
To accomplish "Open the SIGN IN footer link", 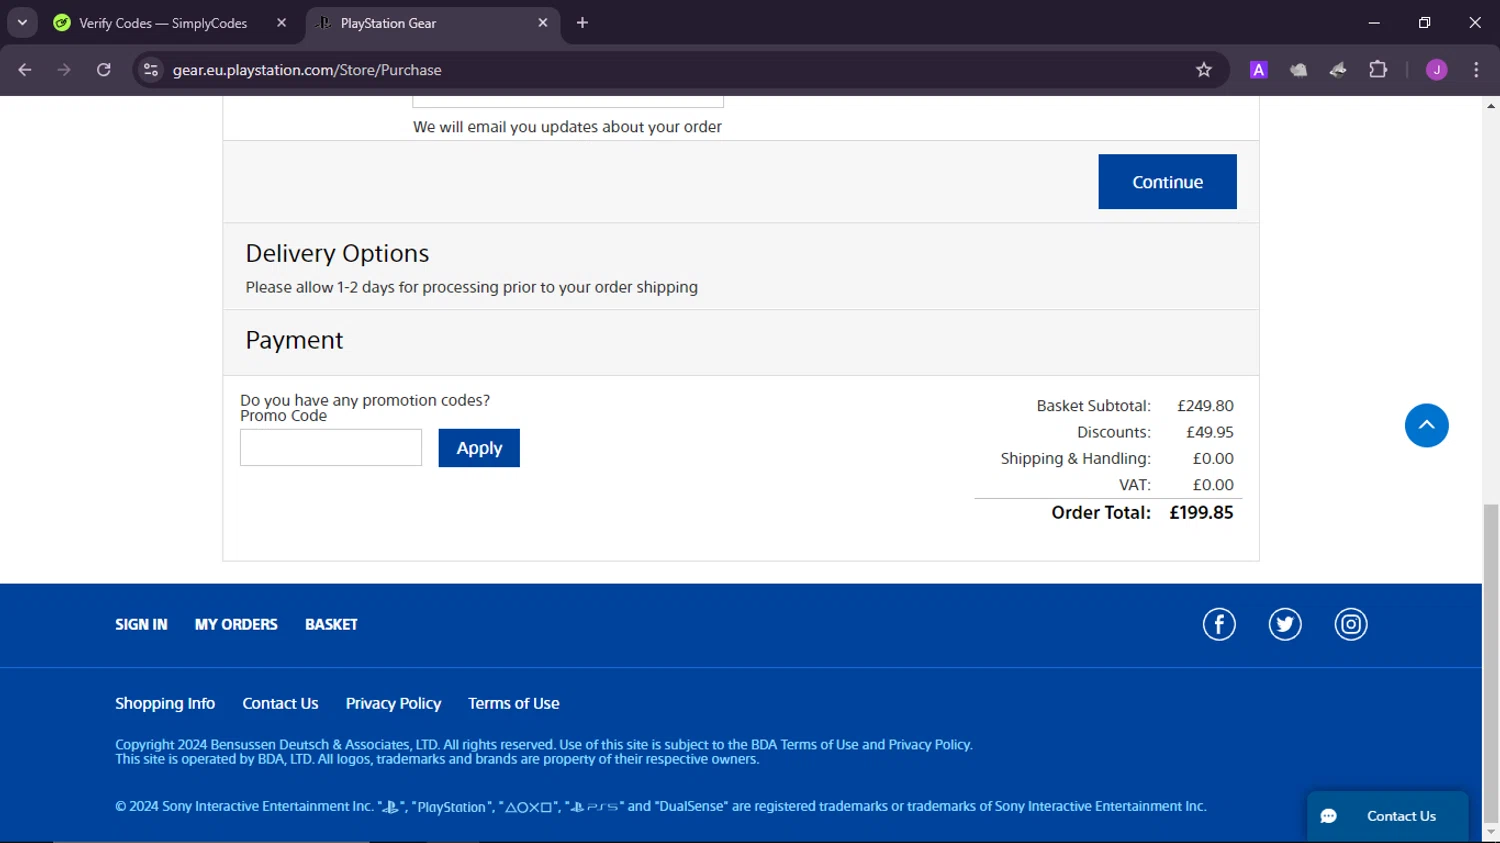I will pos(141,624).
